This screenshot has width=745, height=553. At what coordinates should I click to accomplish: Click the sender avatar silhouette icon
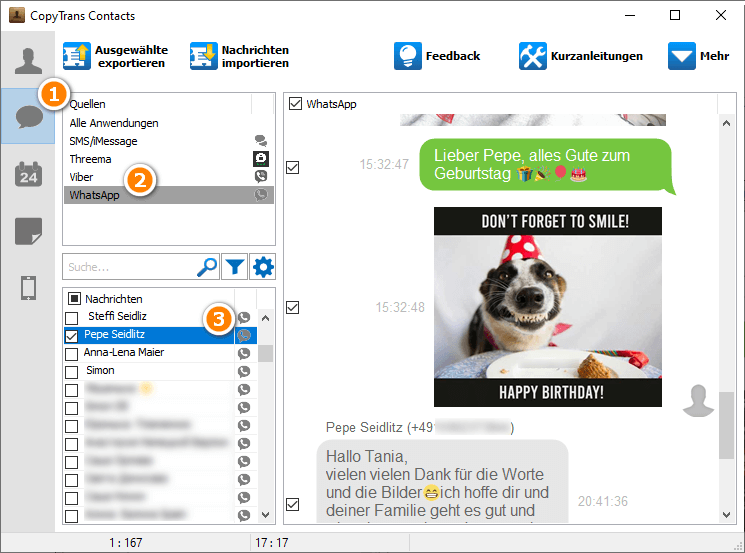point(698,401)
